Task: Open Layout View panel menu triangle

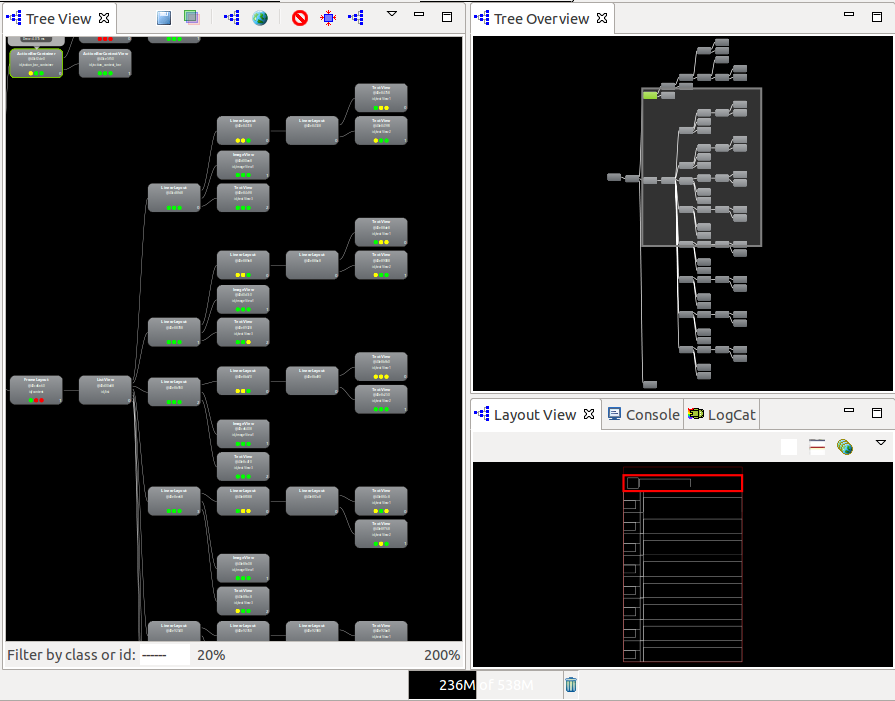Action: tap(881, 442)
